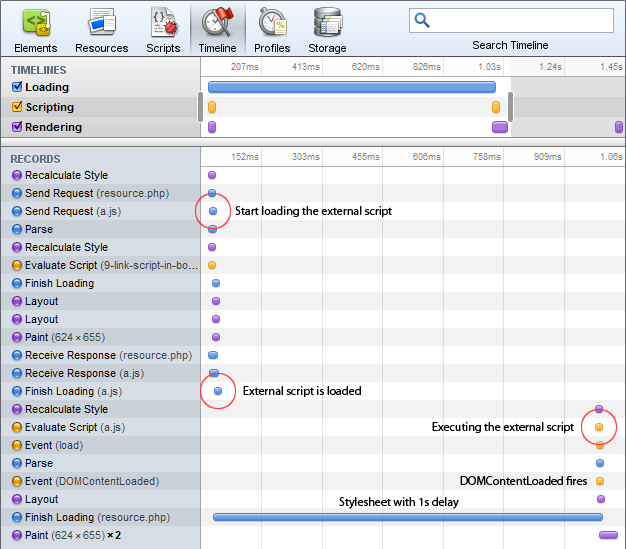Switch to the Scripts panel icon
This screenshot has width=626, height=549.
(162, 22)
